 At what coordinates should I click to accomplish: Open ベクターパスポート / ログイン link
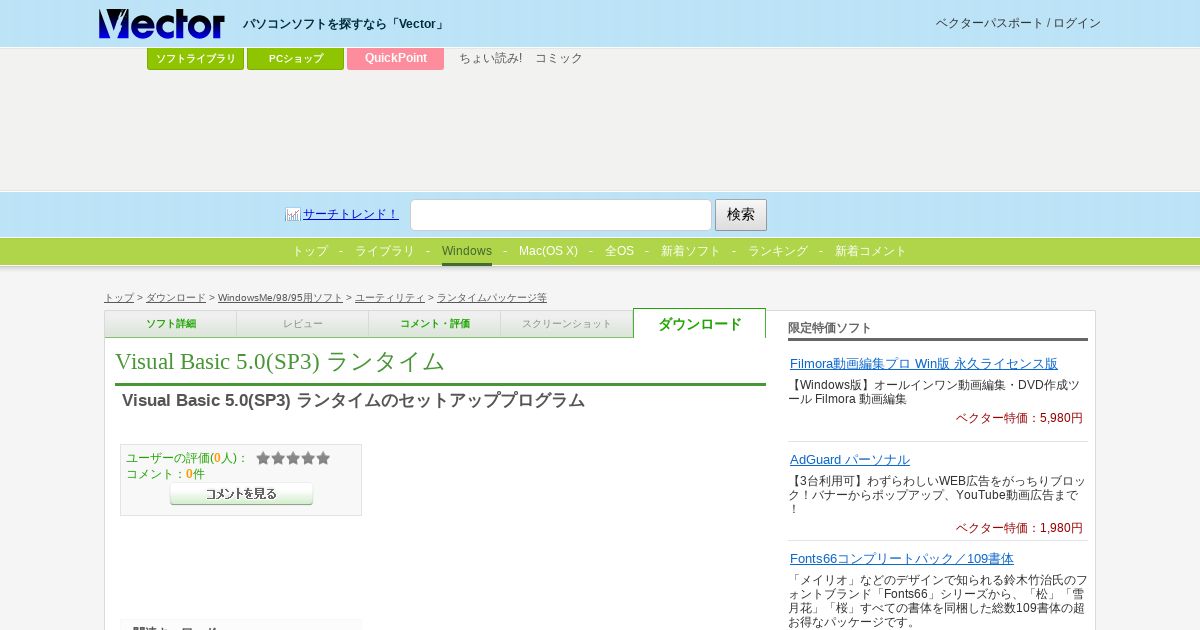[x=1018, y=23]
